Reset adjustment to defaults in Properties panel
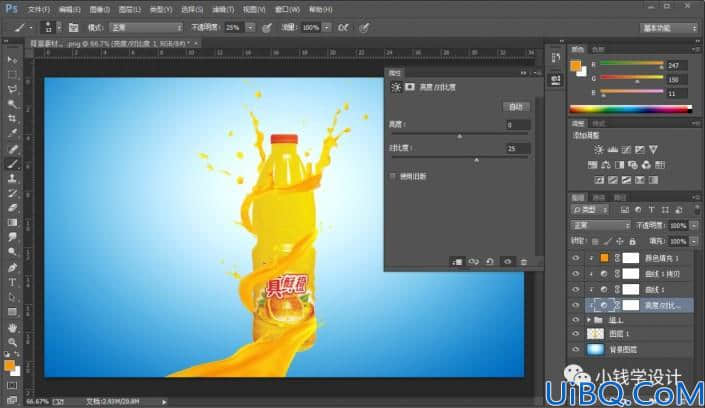Screen dimensions: 705x408 (490, 262)
